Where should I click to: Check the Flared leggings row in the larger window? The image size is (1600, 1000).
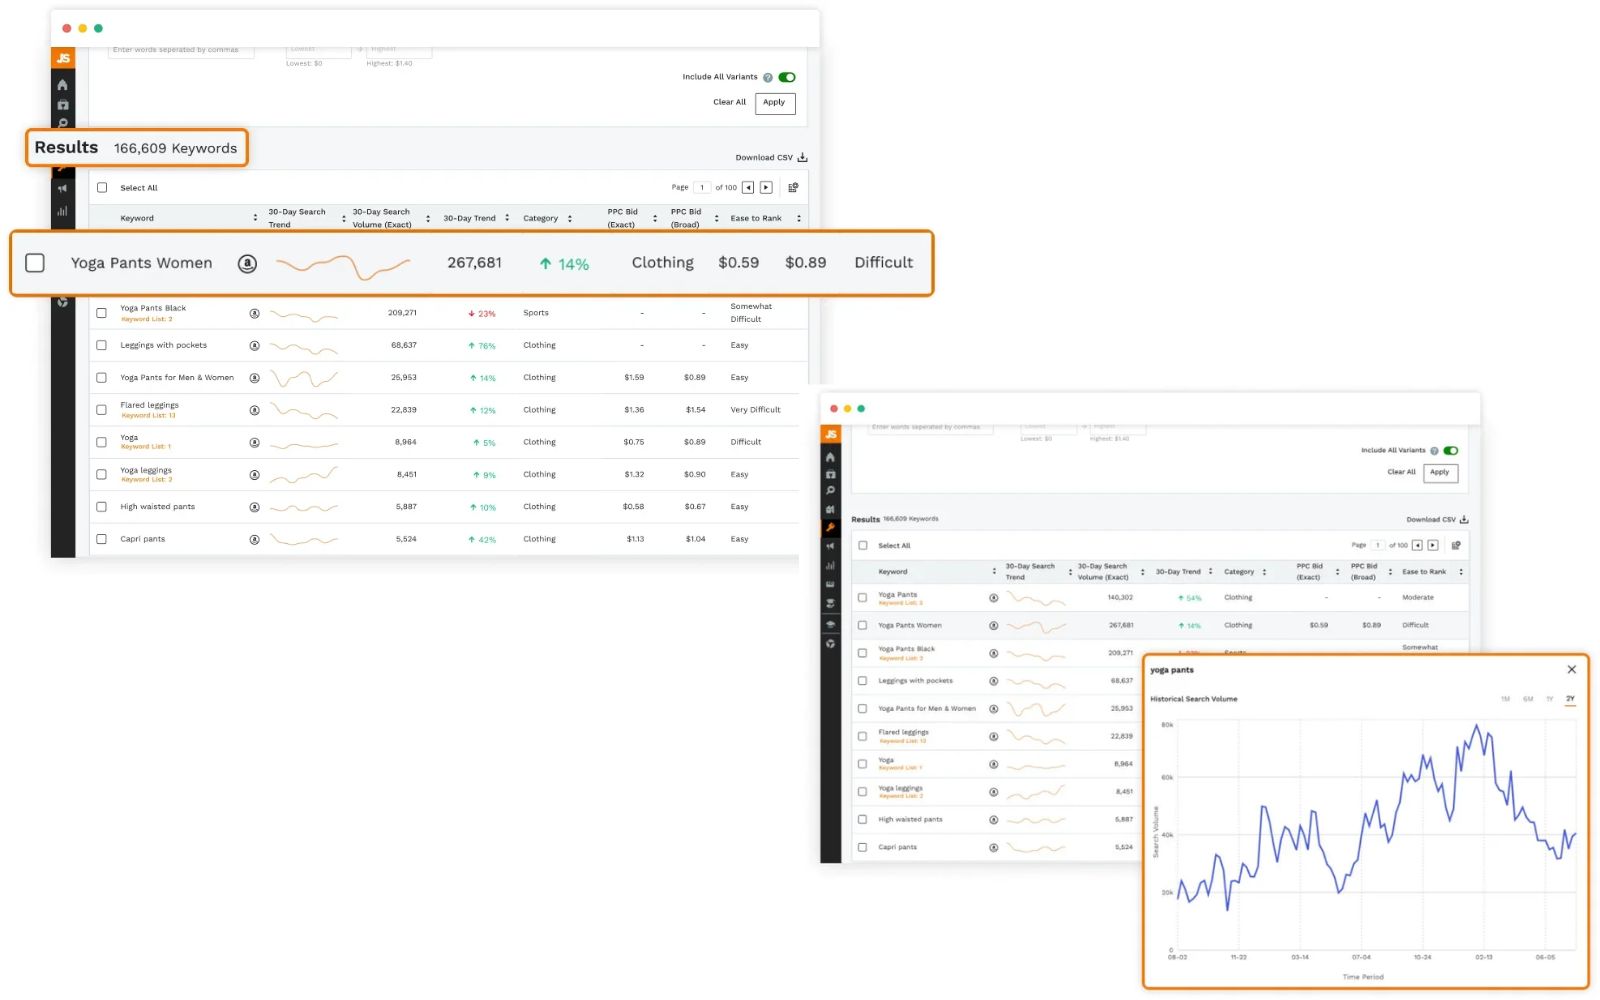[x=101, y=410]
